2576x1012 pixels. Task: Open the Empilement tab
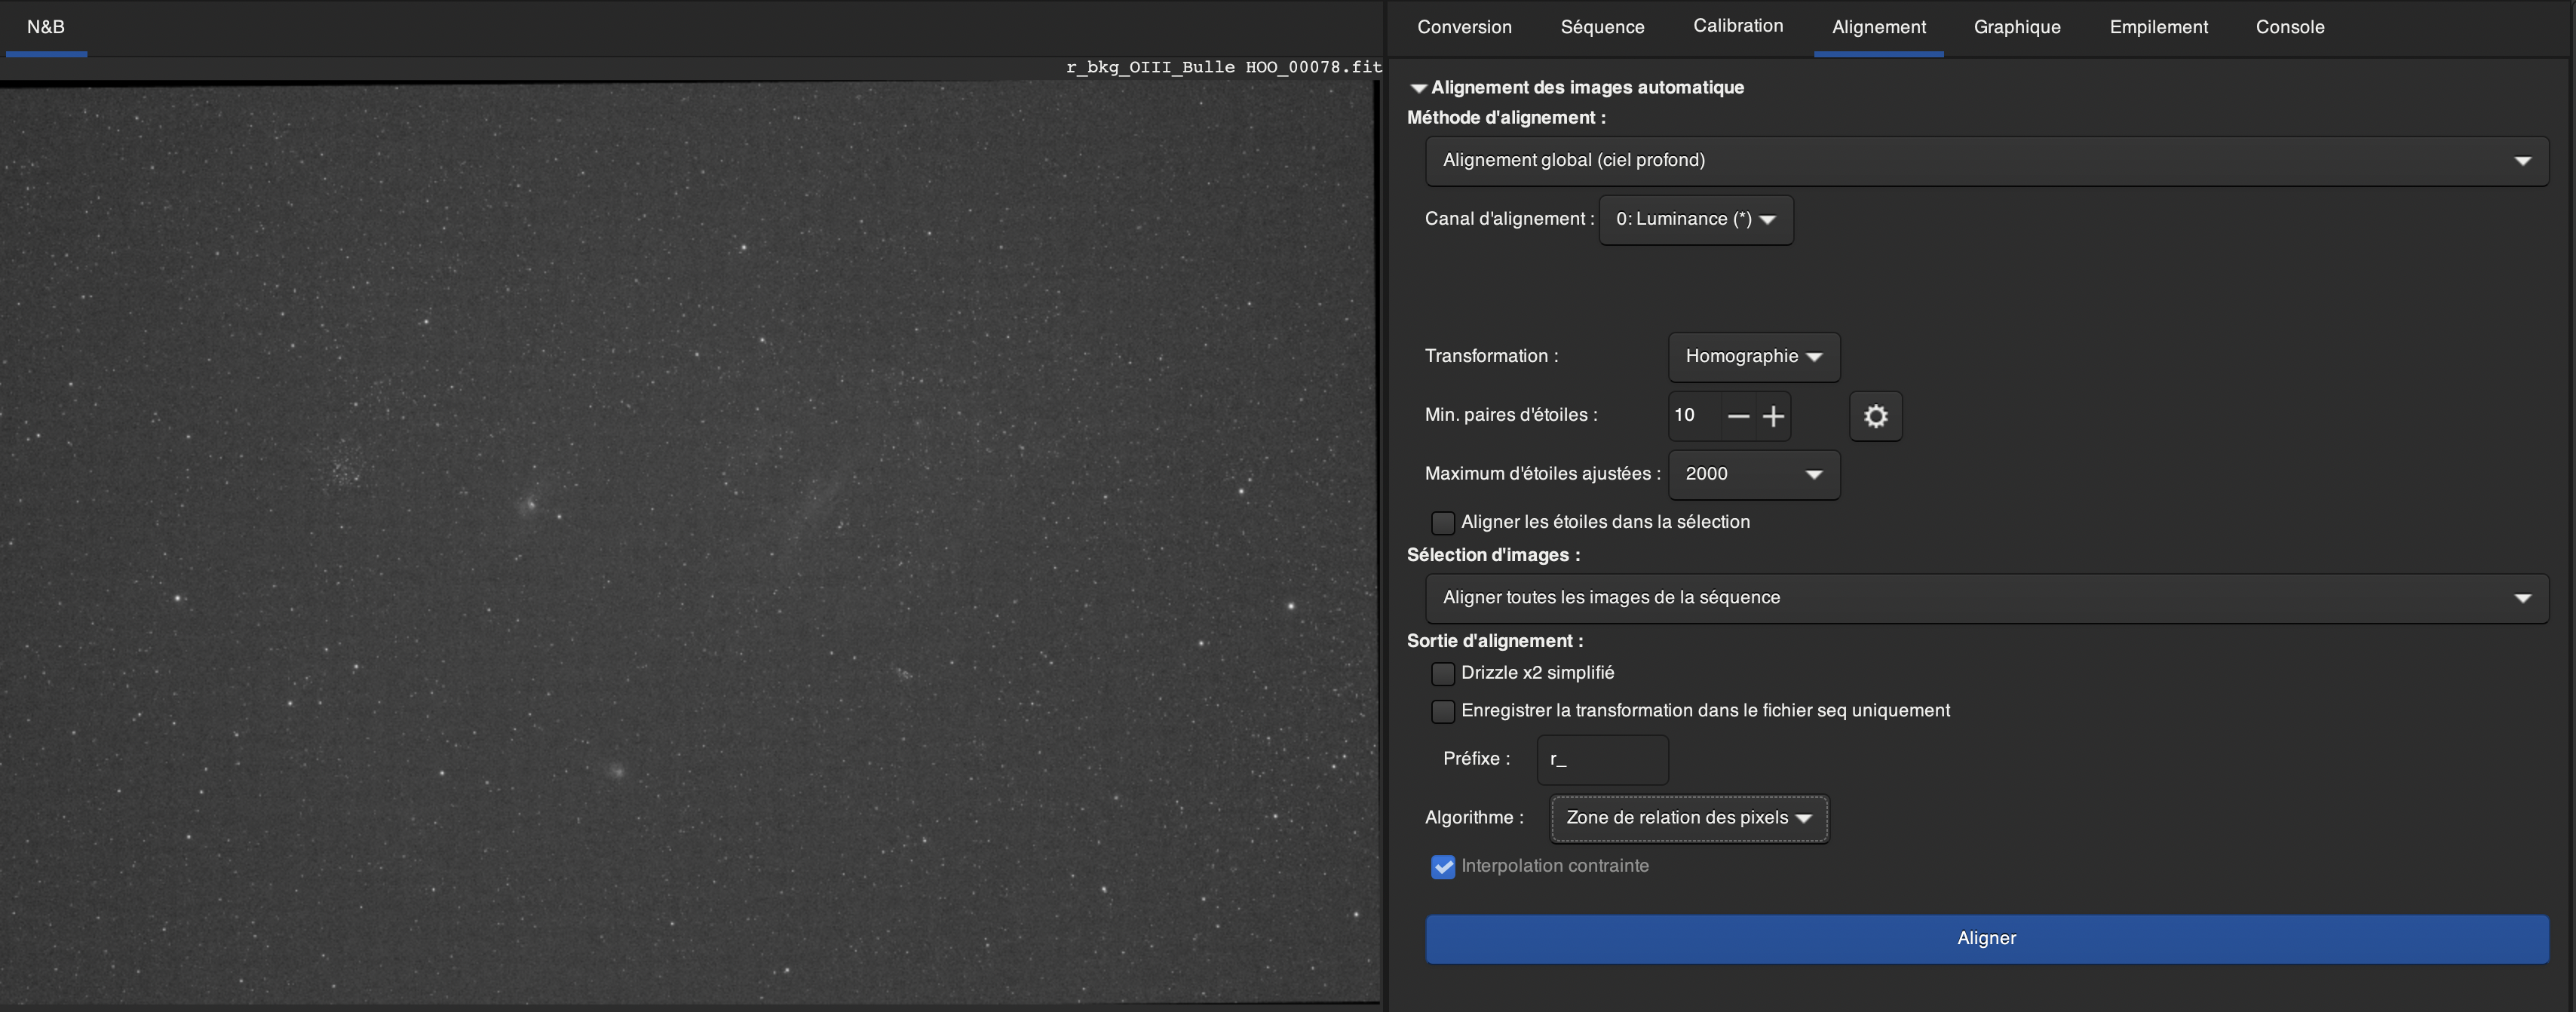(2158, 27)
